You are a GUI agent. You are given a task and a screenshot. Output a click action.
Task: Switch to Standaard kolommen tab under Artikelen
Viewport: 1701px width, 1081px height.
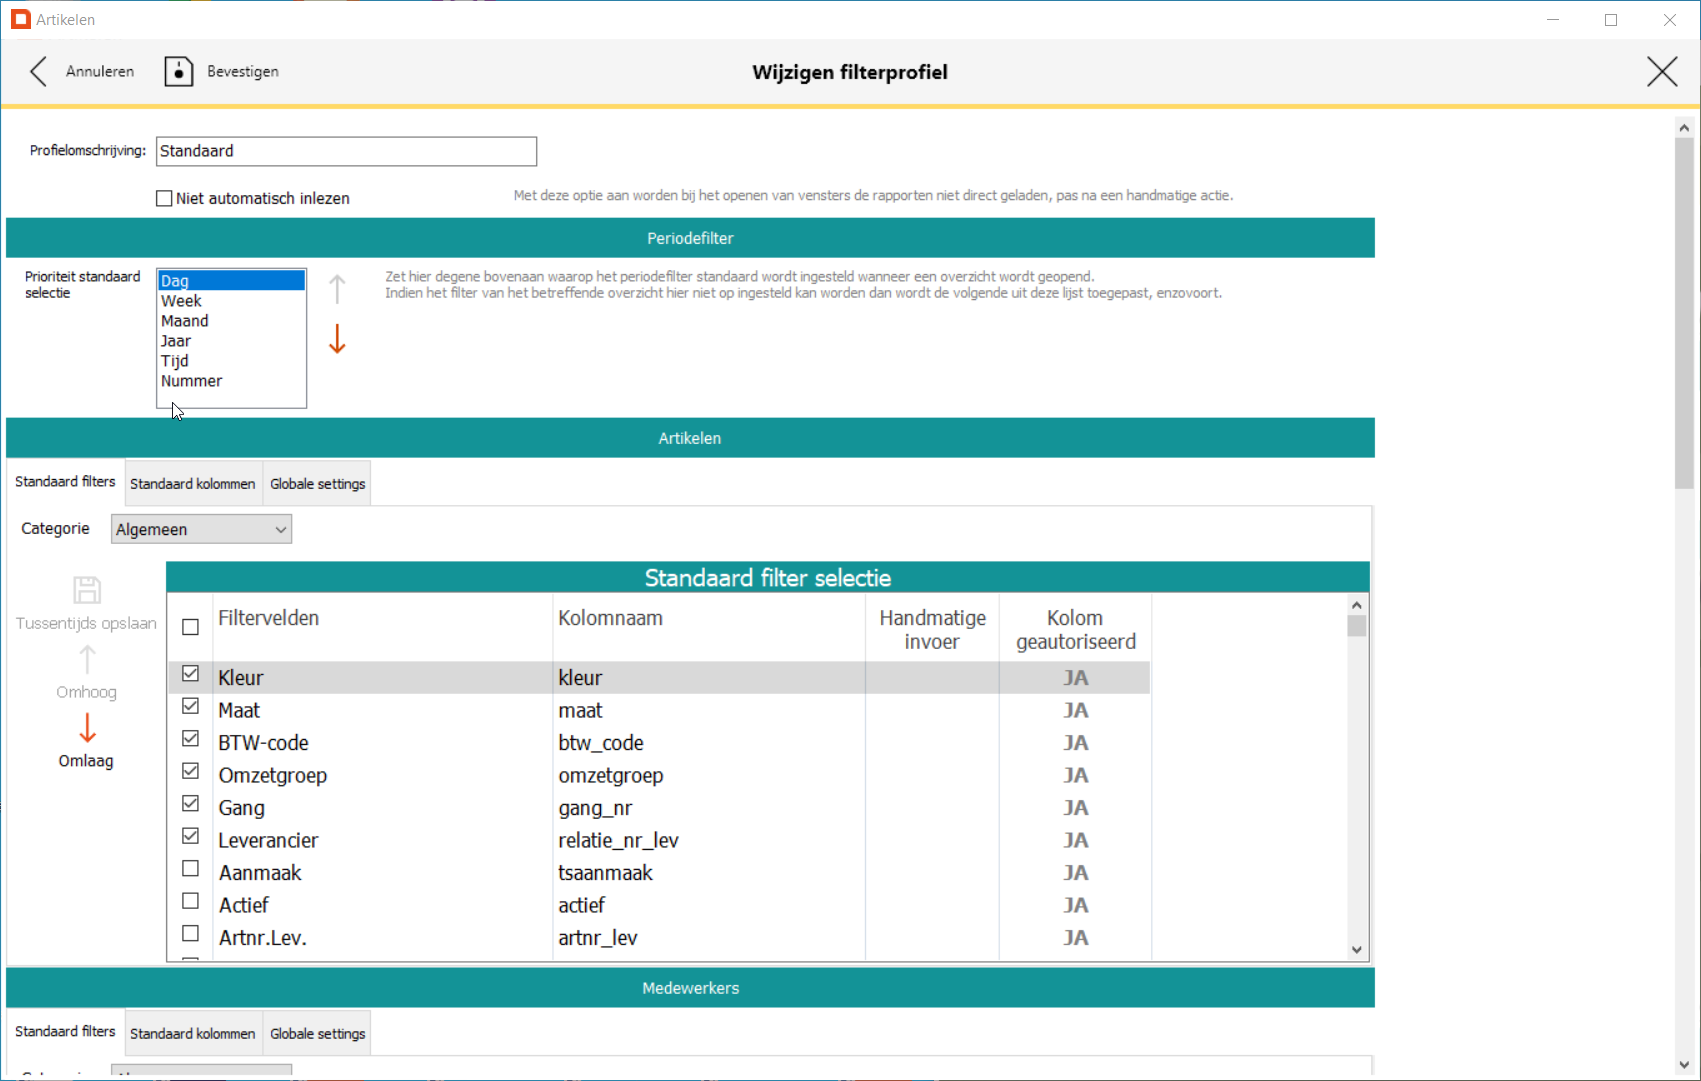(x=193, y=484)
